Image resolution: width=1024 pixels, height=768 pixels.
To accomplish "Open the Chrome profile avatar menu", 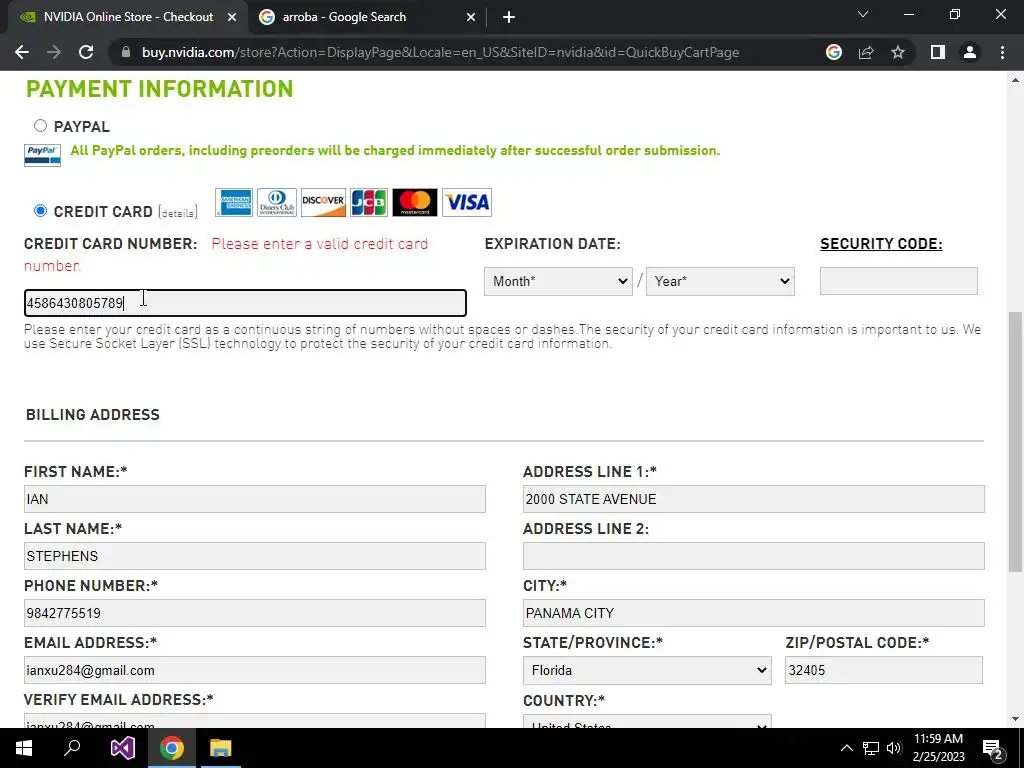I will tap(970, 52).
